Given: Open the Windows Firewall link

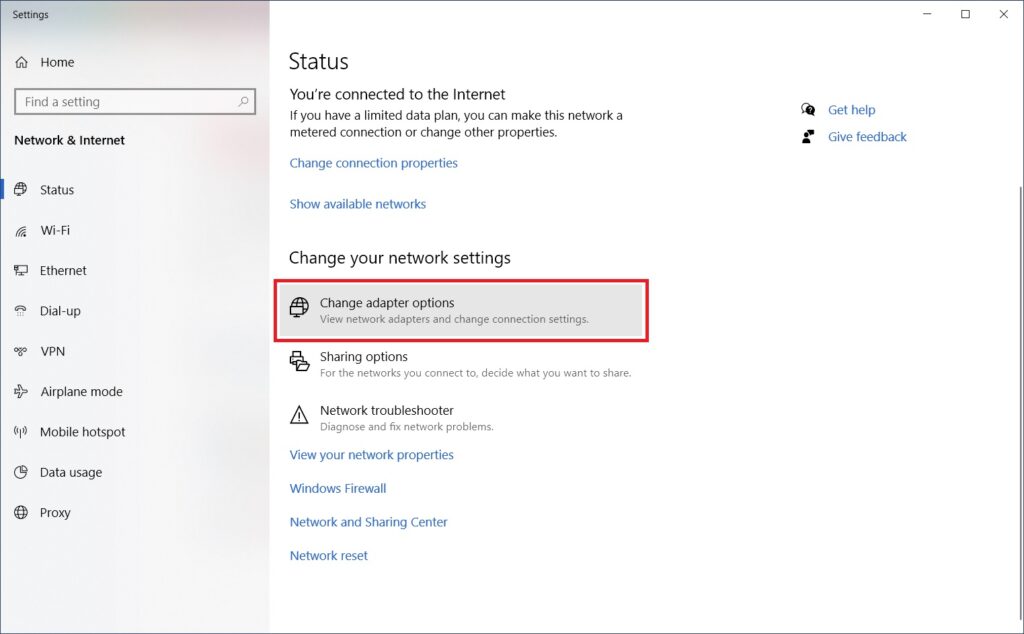Looking at the screenshot, I should (338, 488).
